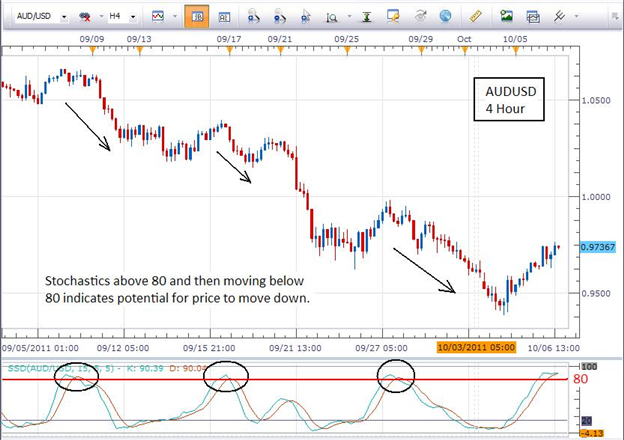
Task: Click the blue globe icon
Action: (445, 16)
